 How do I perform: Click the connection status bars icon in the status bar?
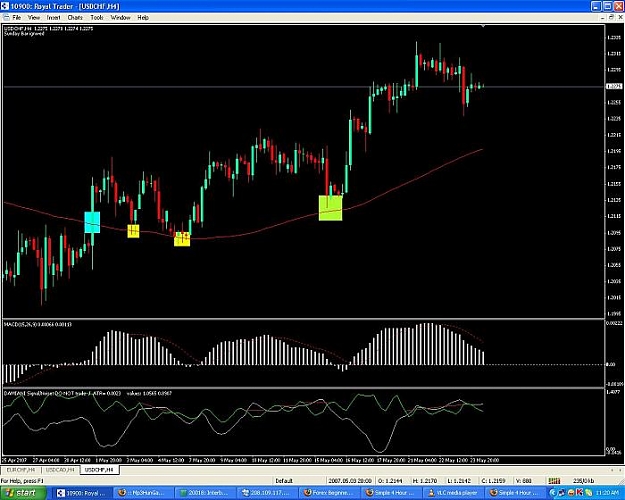[x=554, y=481]
